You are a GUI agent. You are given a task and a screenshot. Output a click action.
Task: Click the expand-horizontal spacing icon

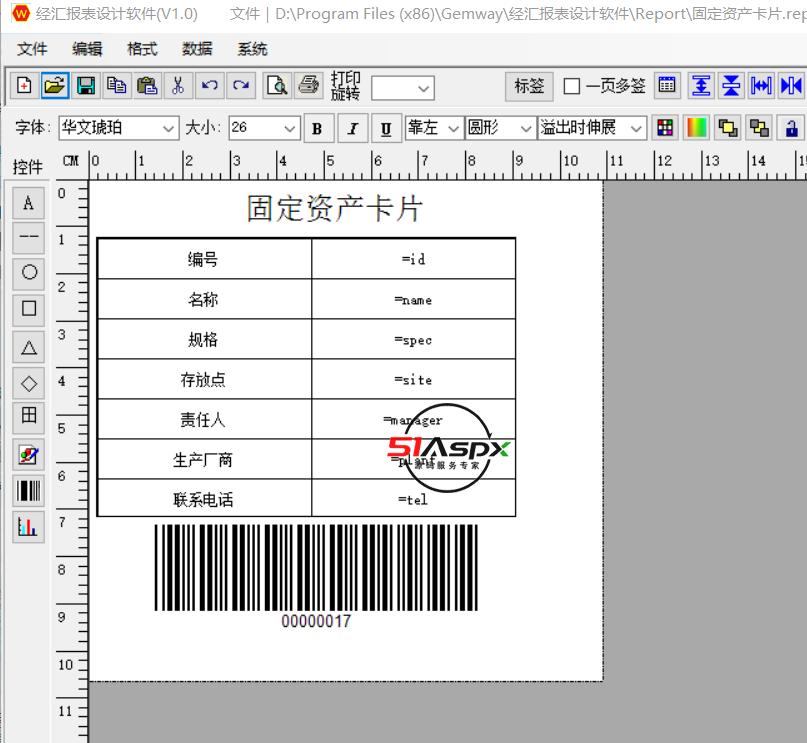coord(761,85)
